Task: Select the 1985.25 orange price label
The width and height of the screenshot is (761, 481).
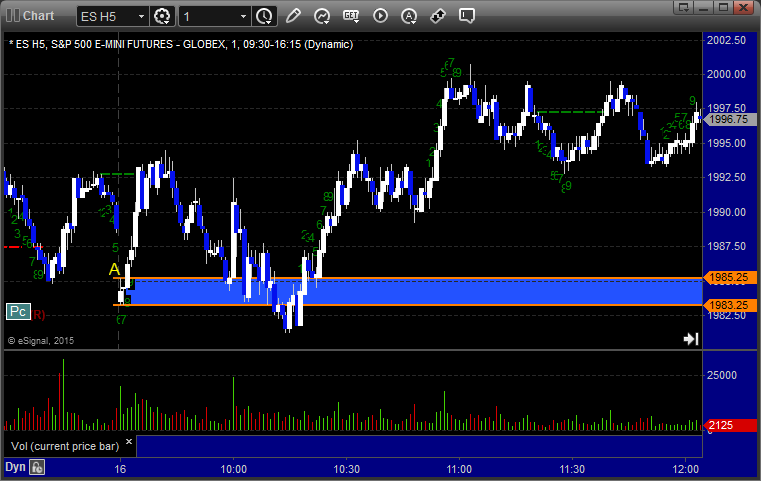Action: coord(730,277)
